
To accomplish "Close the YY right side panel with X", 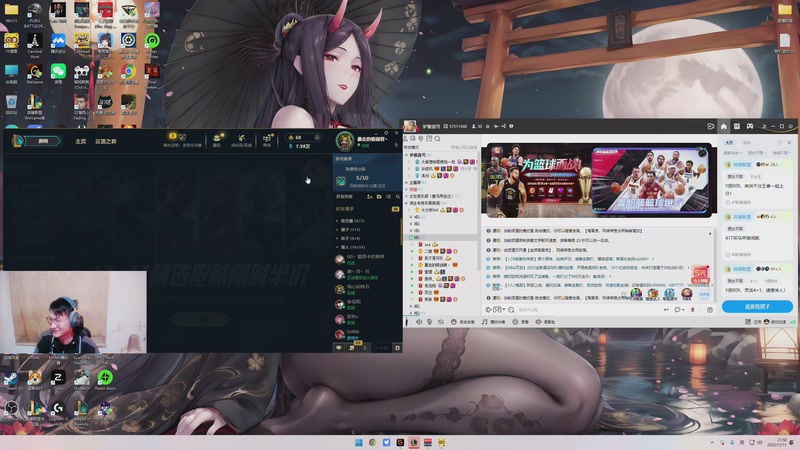I will coord(789,142).
